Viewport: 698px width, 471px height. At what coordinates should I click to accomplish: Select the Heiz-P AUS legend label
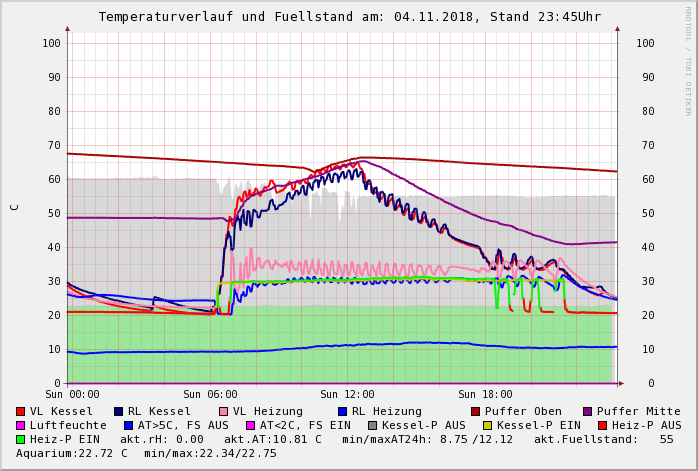pyautogui.click(x=646, y=425)
